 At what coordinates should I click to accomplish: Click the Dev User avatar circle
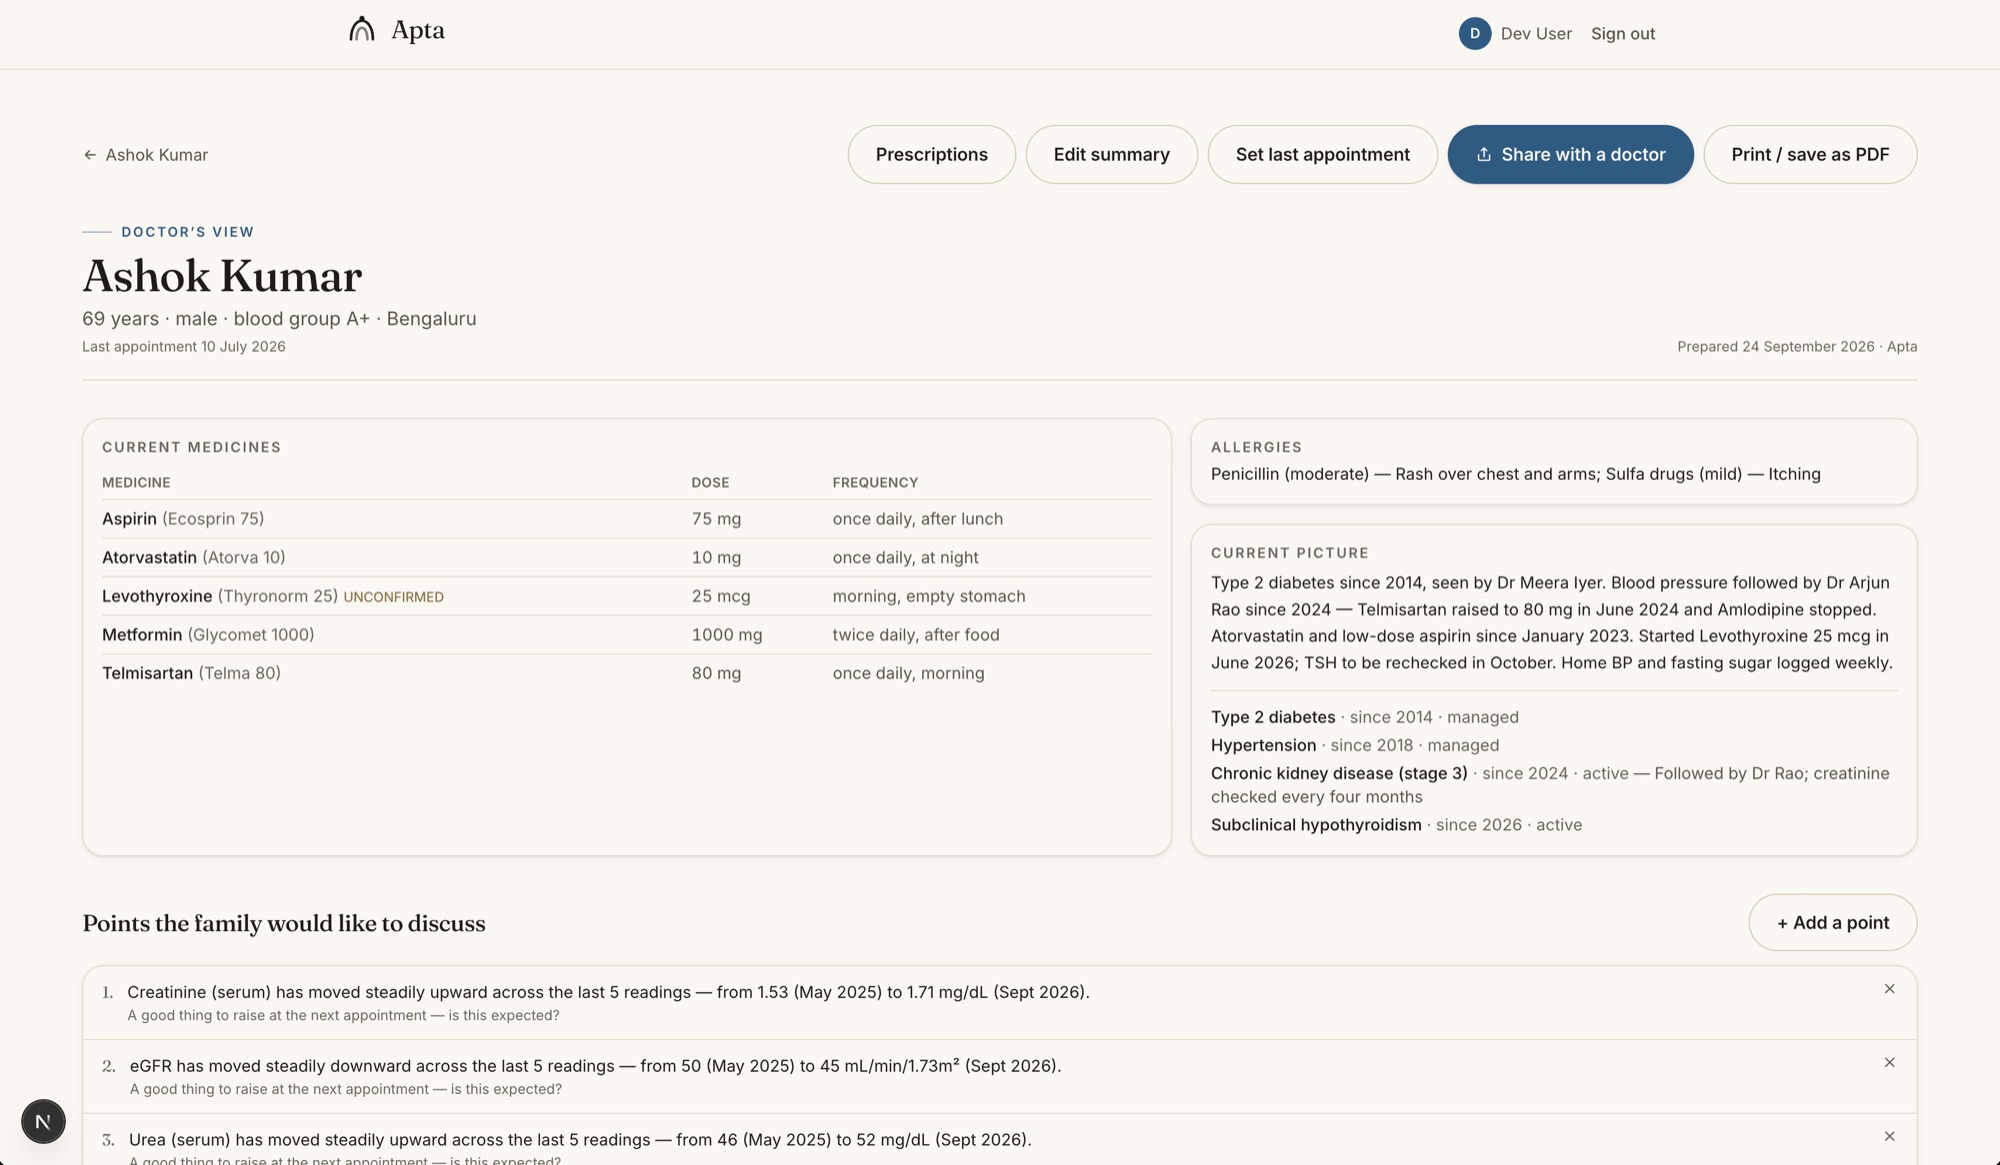coord(1474,33)
